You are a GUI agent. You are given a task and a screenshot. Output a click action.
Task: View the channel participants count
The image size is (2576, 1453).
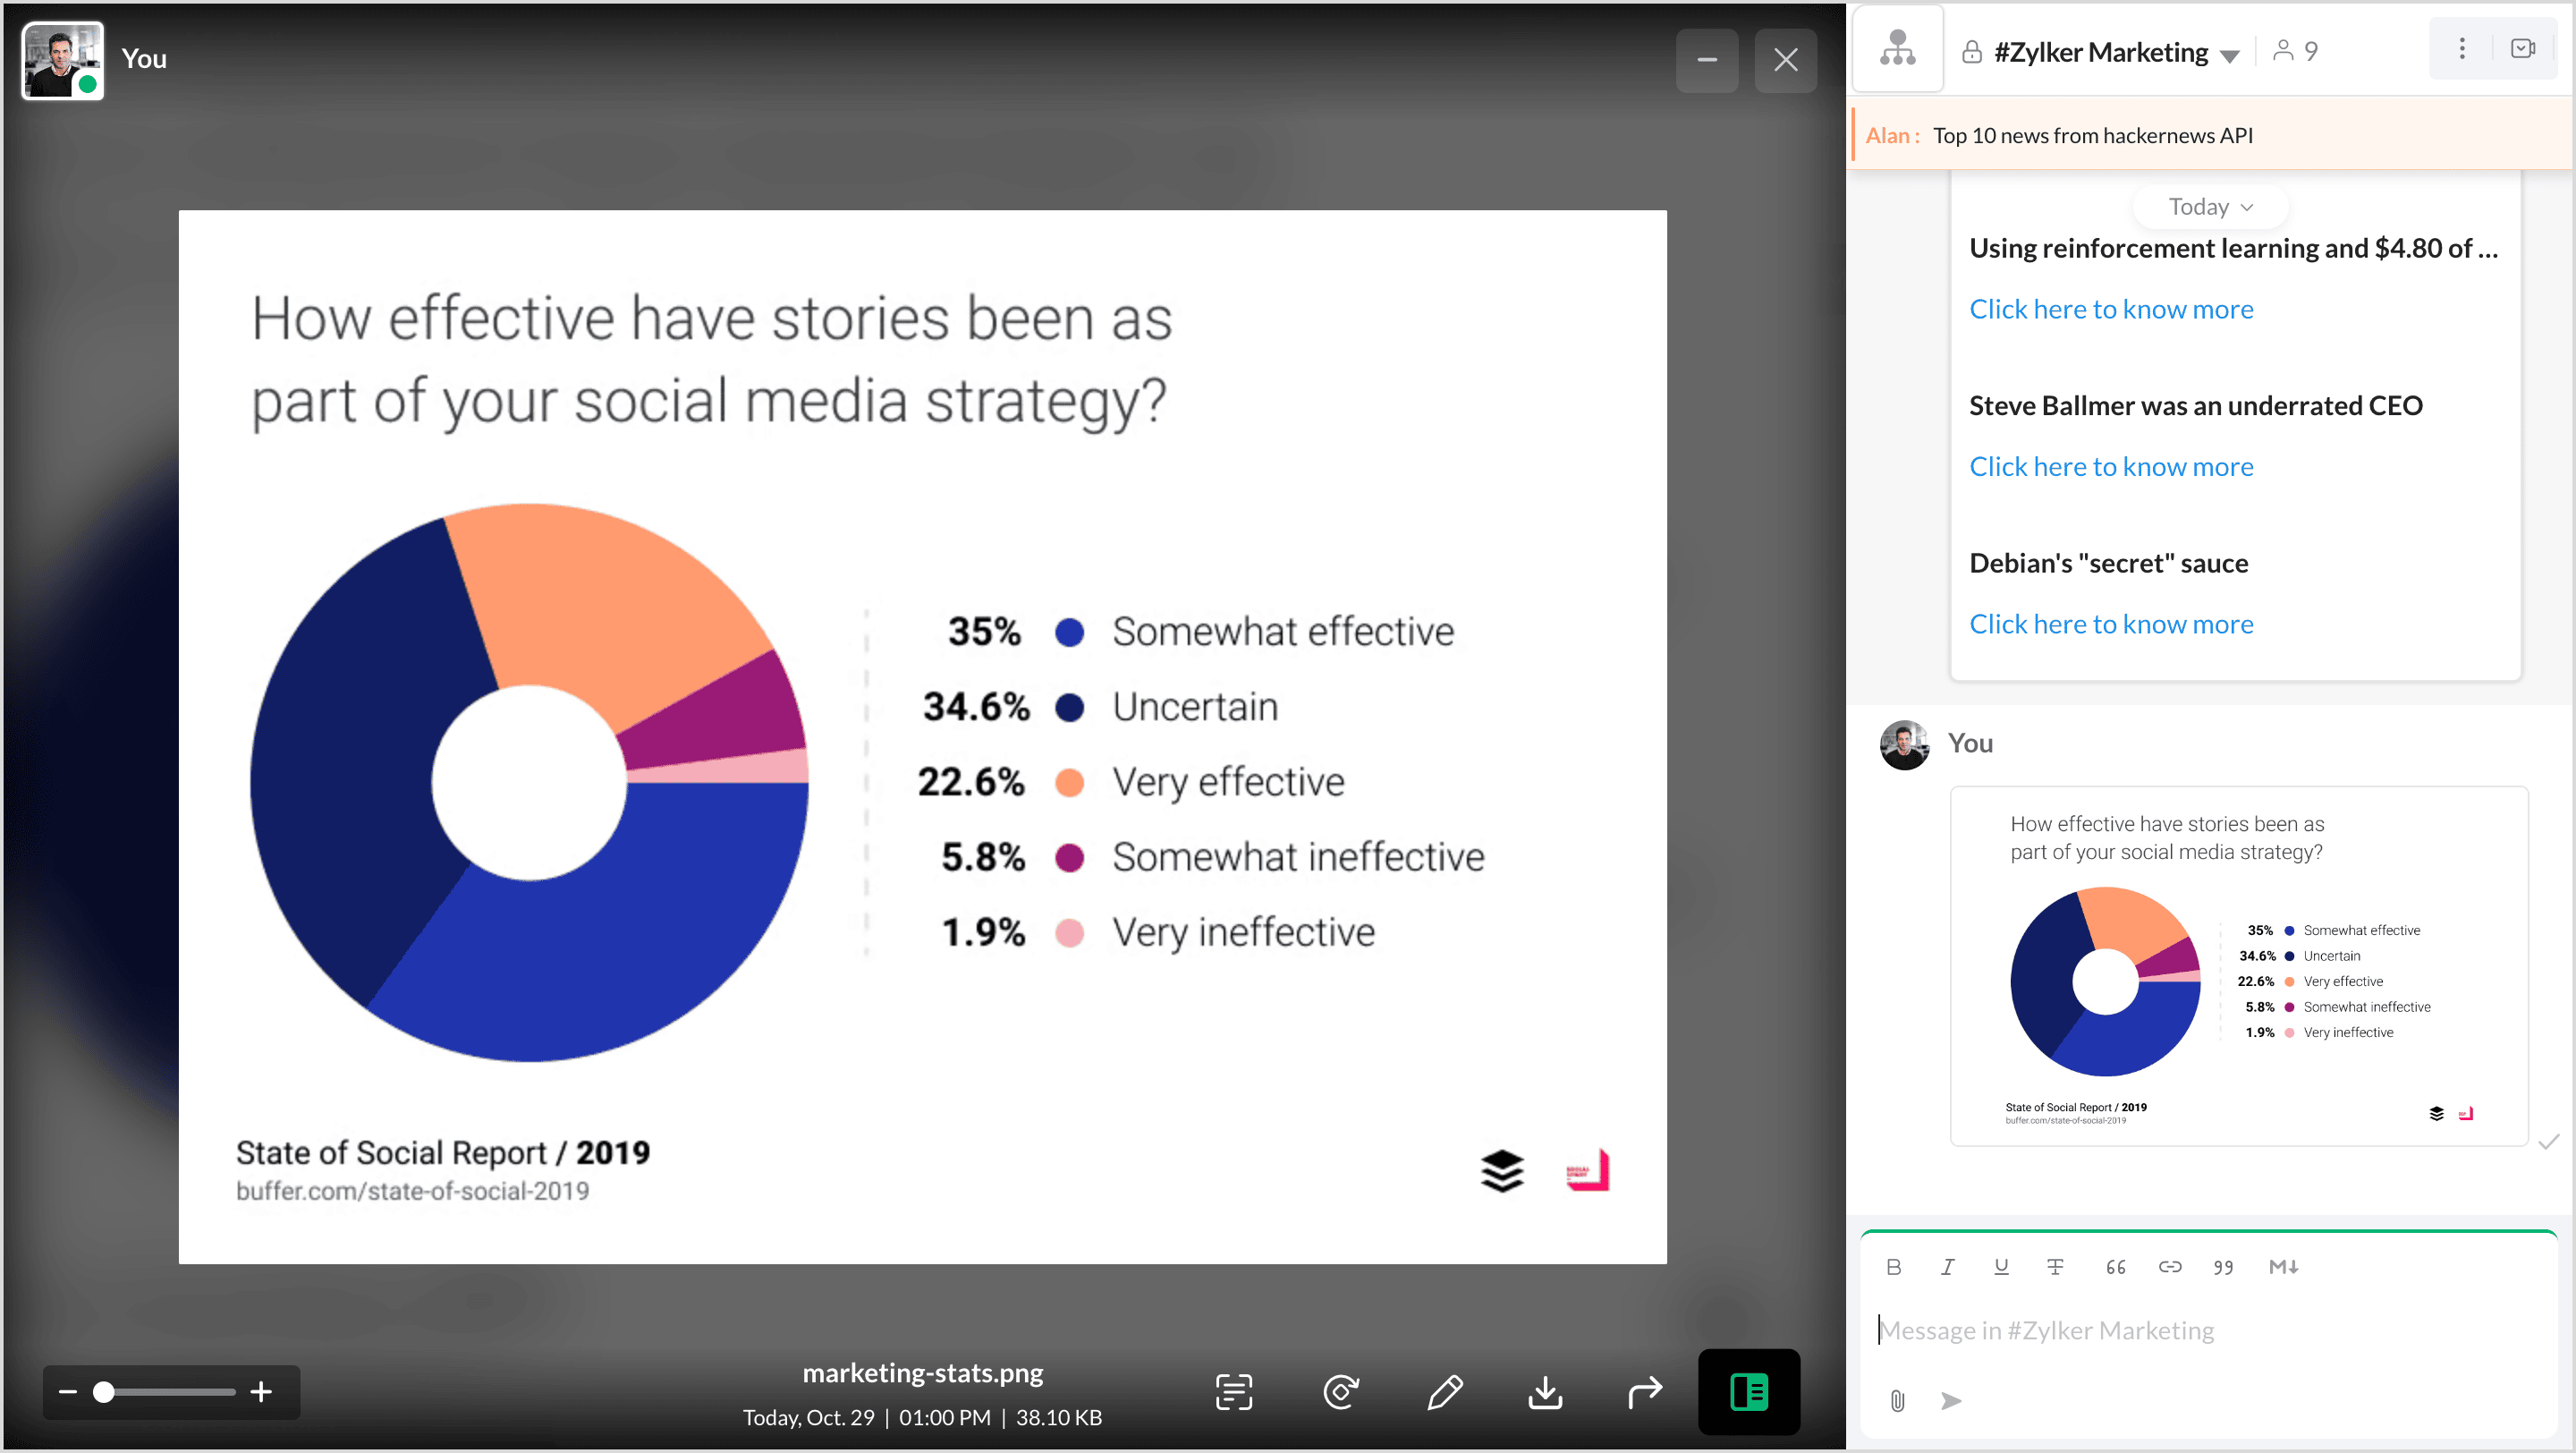click(x=2296, y=51)
